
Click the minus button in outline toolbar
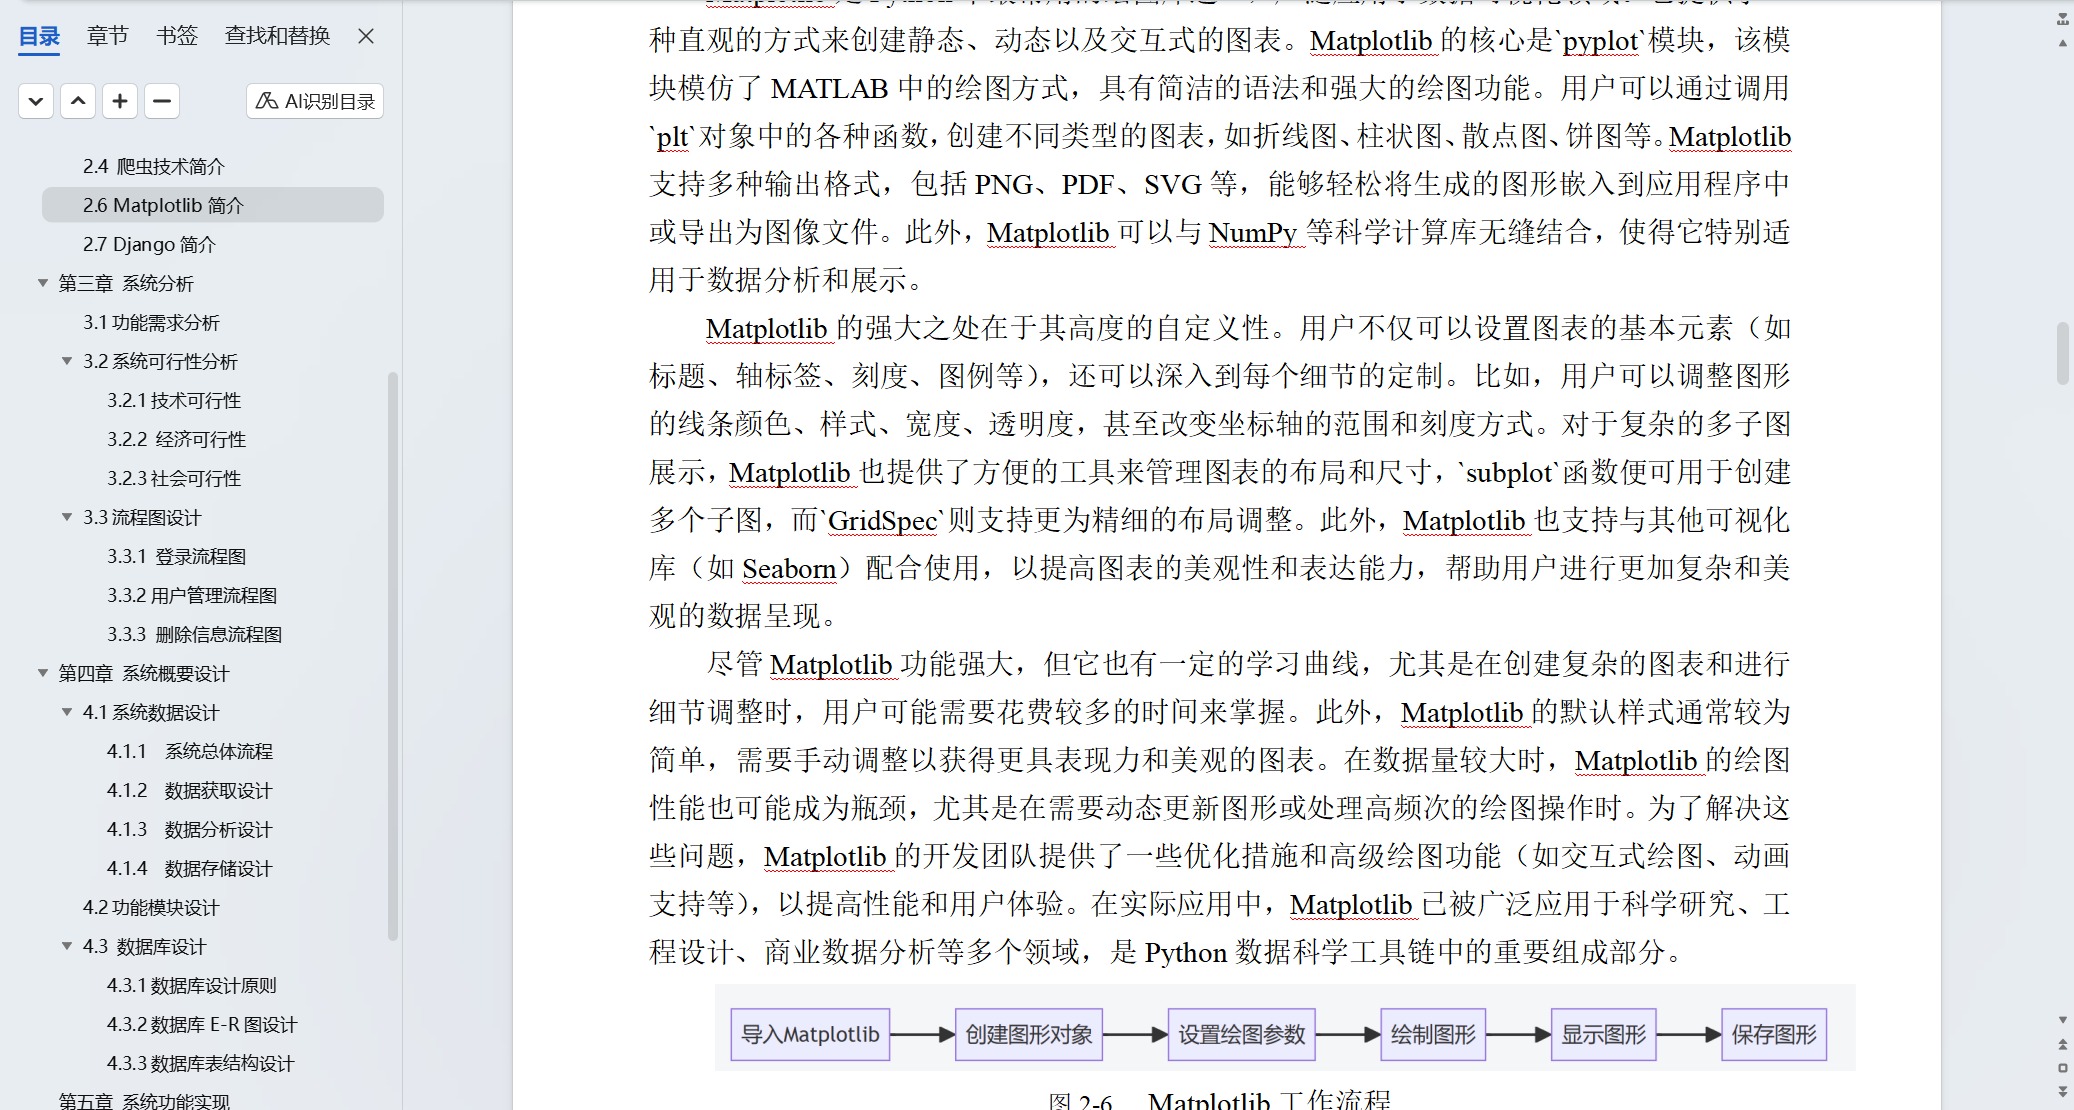pos(162,101)
